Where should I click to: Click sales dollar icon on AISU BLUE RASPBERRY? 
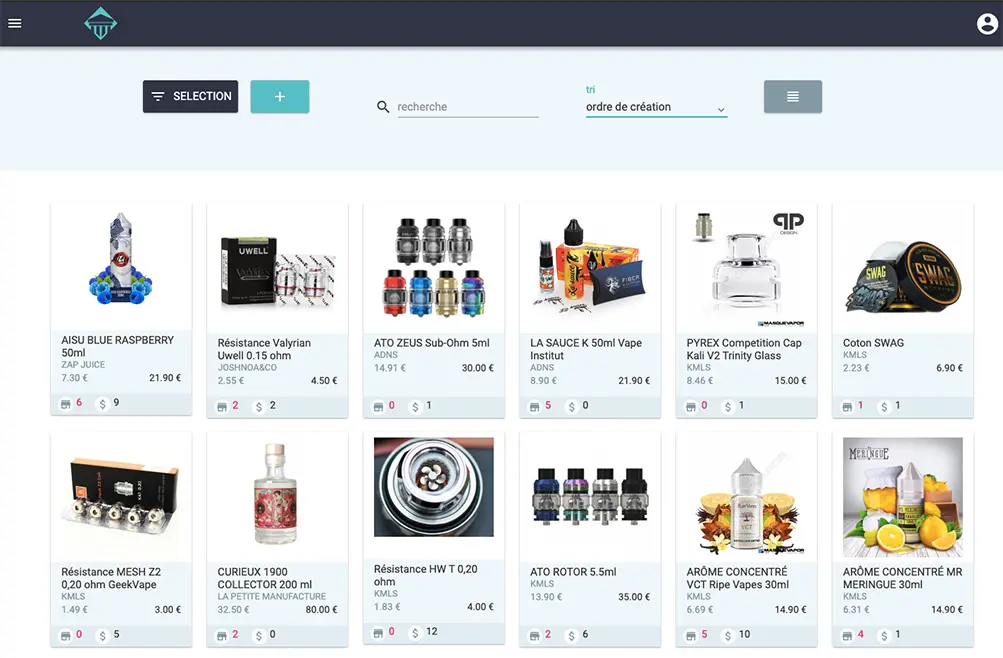pos(102,404)
